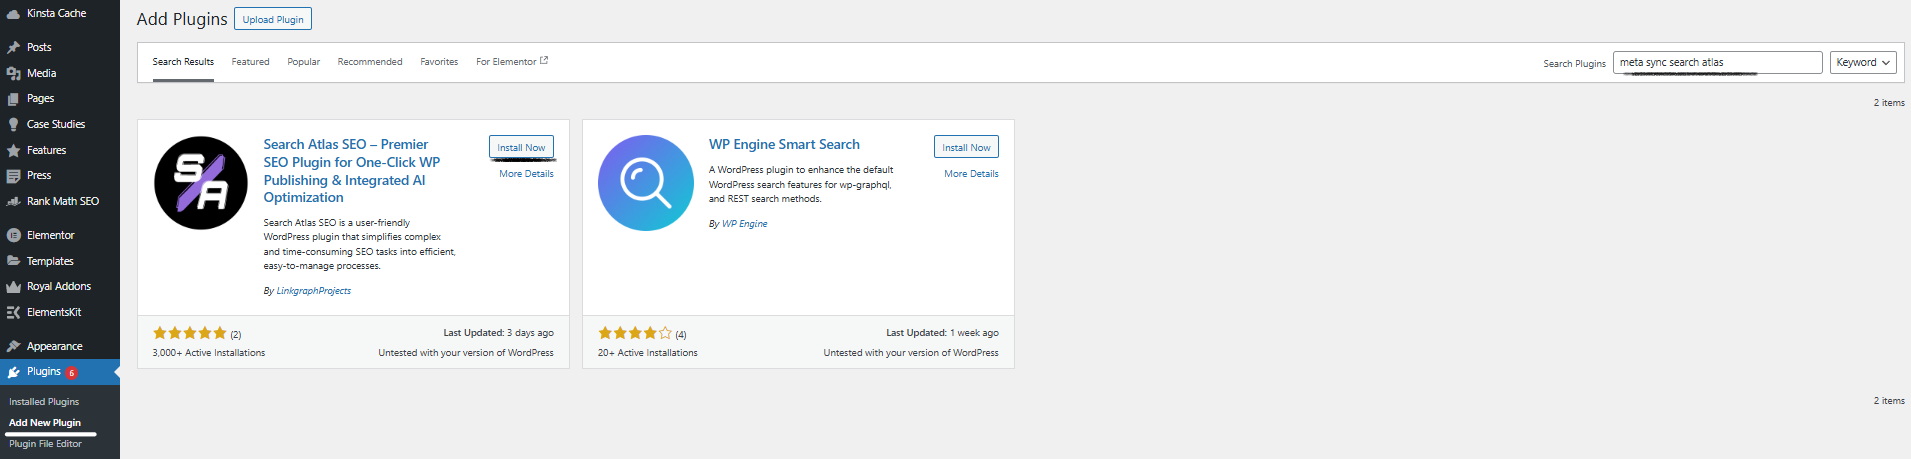Screen dimensions: 1911x459
Task: Switch to the Popular tab
Action: tap(304, 62)
